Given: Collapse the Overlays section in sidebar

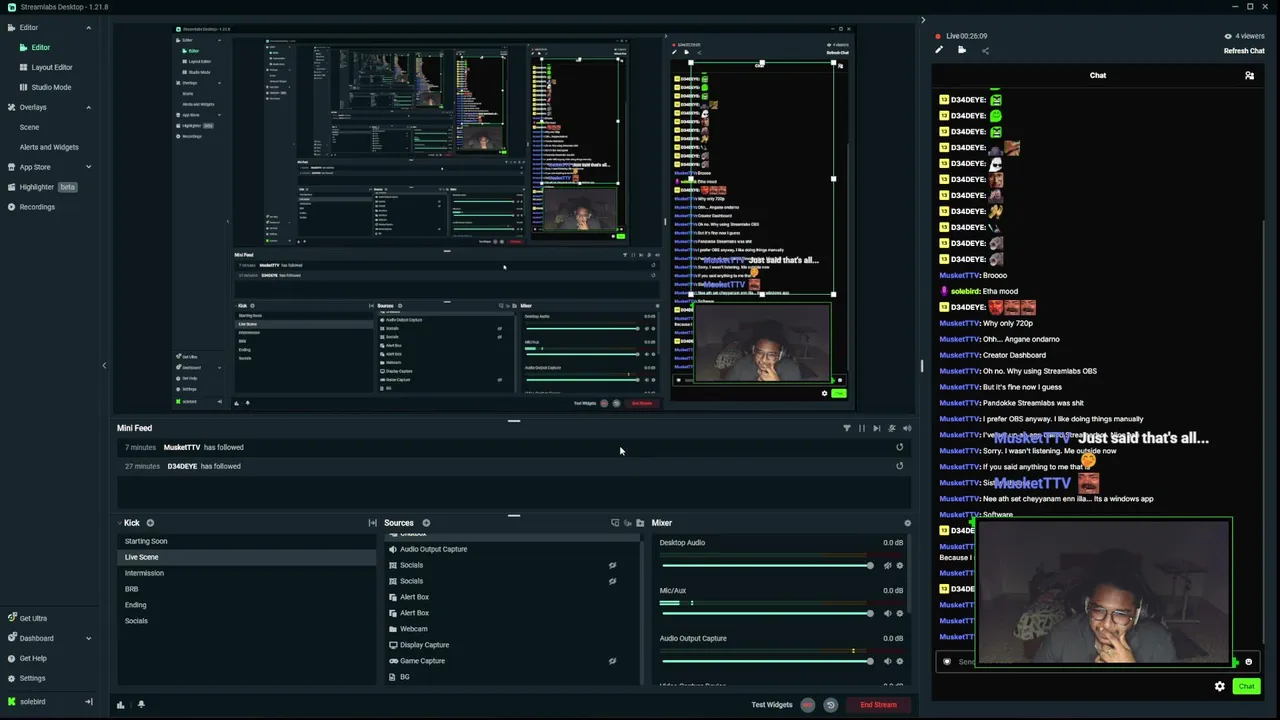Looking at the screenshot, I should (88, 107).
